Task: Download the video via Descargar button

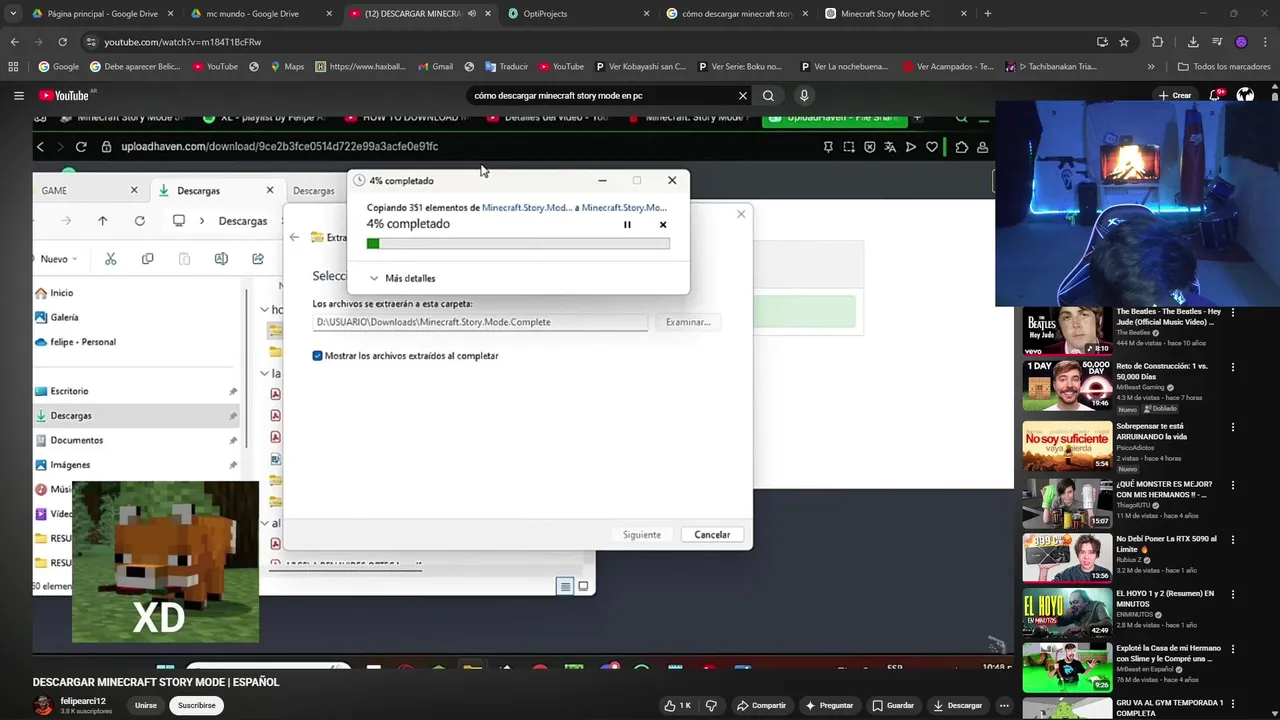Action: (957, 705)
